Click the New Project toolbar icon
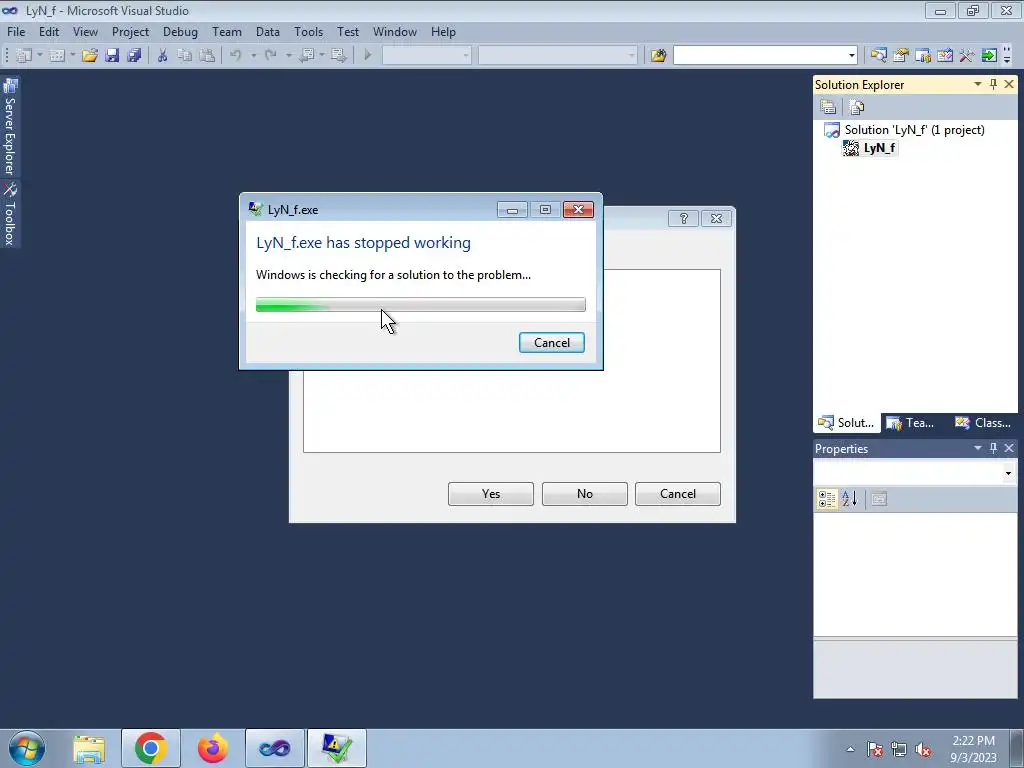Viewport: 1024px width, 768px height. tap(24, 56)
